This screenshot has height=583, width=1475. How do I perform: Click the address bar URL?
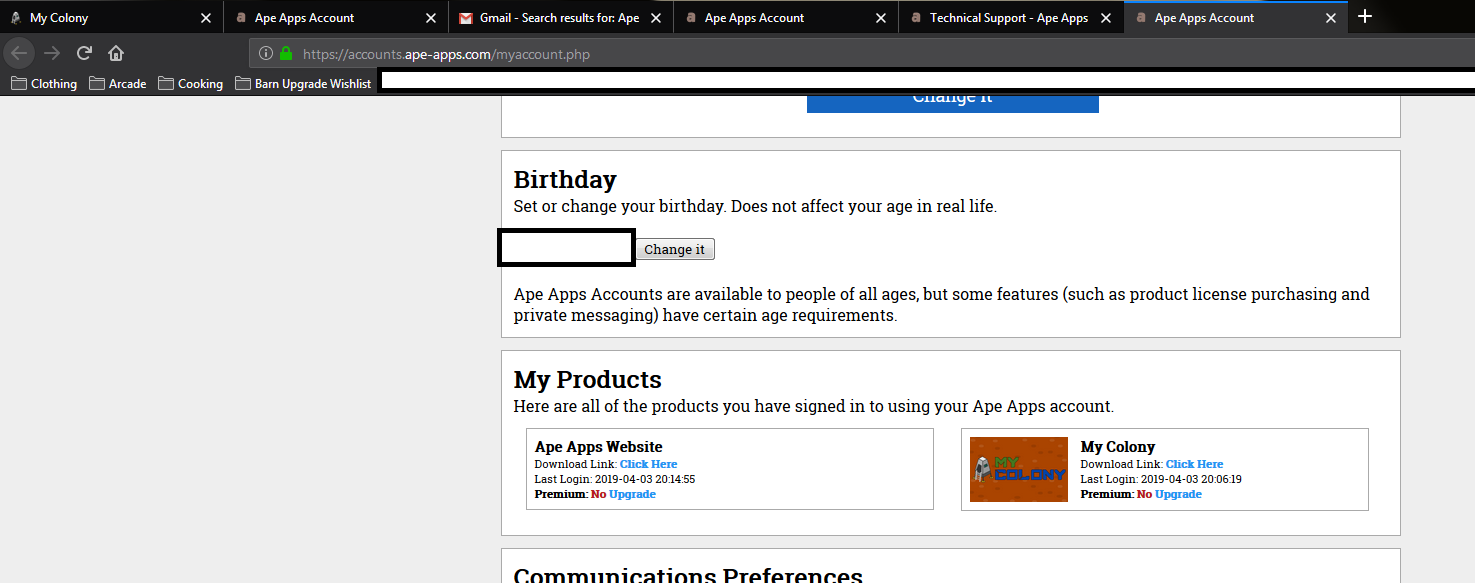tap(446, 54)
